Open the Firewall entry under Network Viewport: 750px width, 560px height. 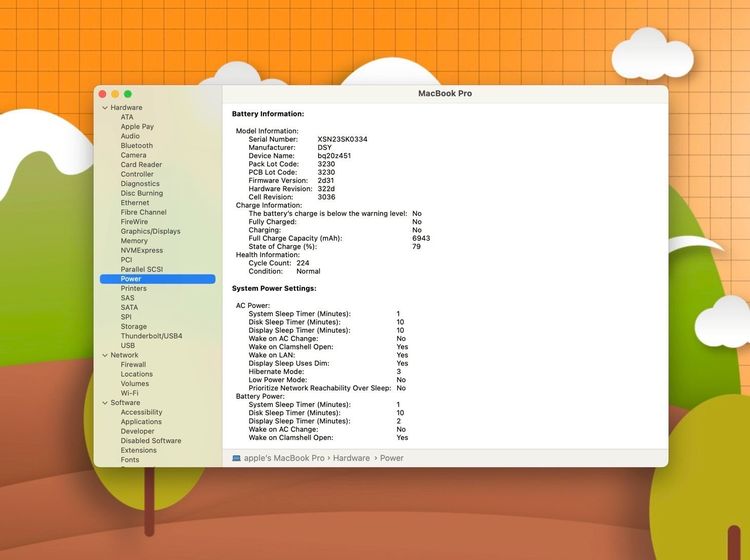pos(133,365)
